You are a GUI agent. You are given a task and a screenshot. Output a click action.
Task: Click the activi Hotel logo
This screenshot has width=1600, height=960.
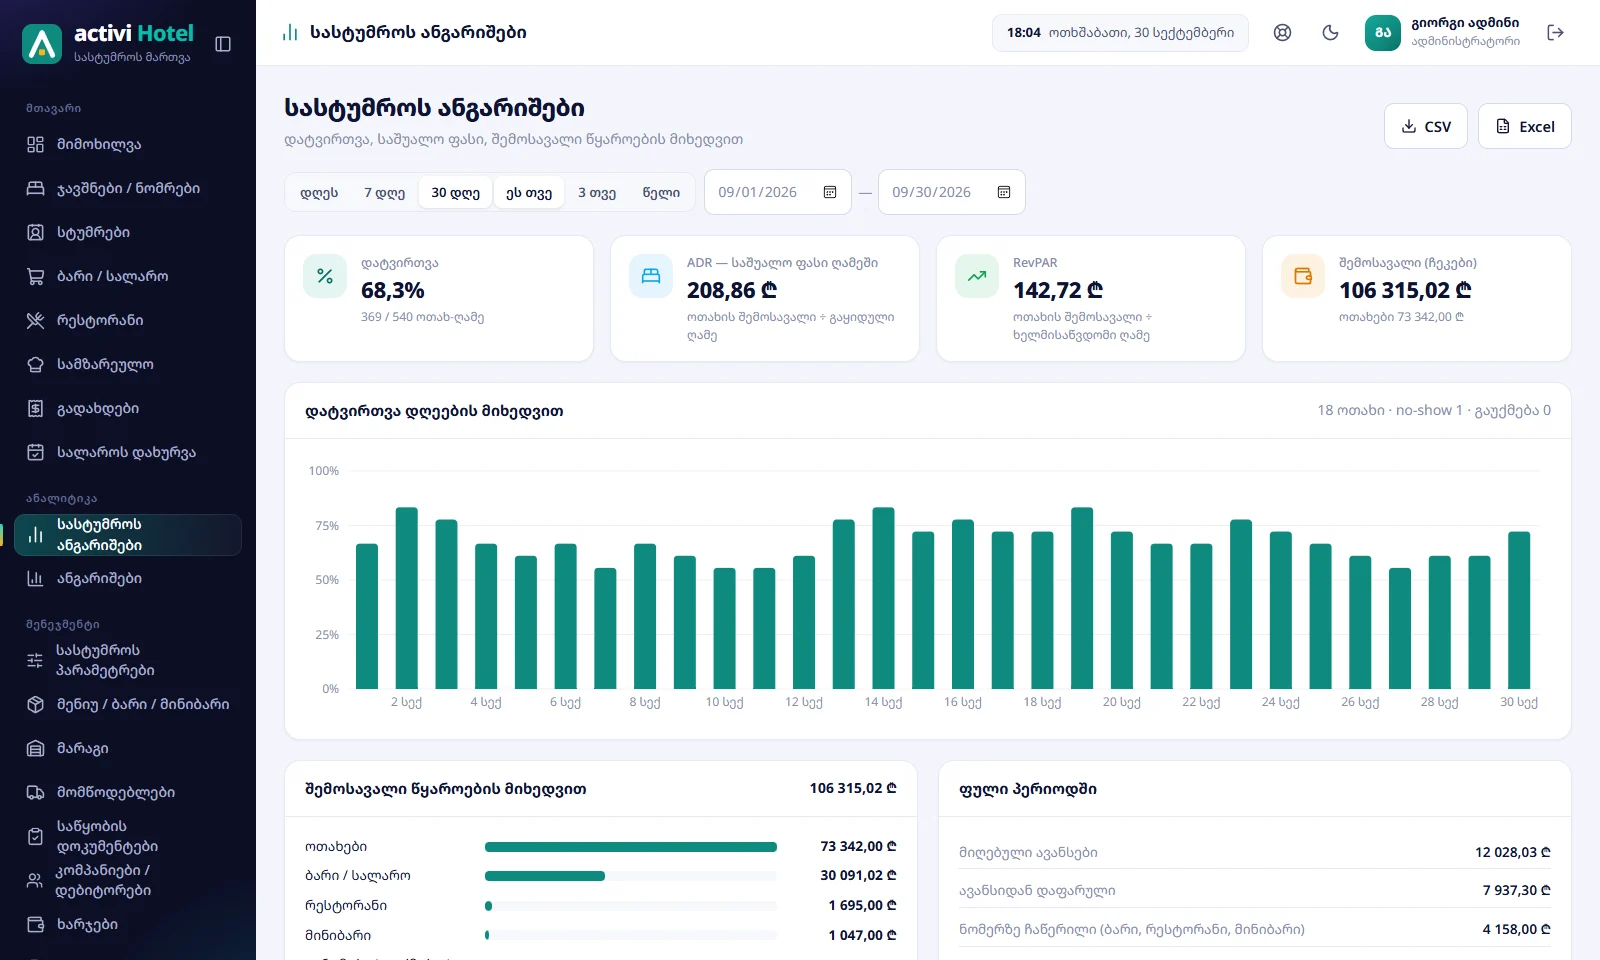[107, 44]
